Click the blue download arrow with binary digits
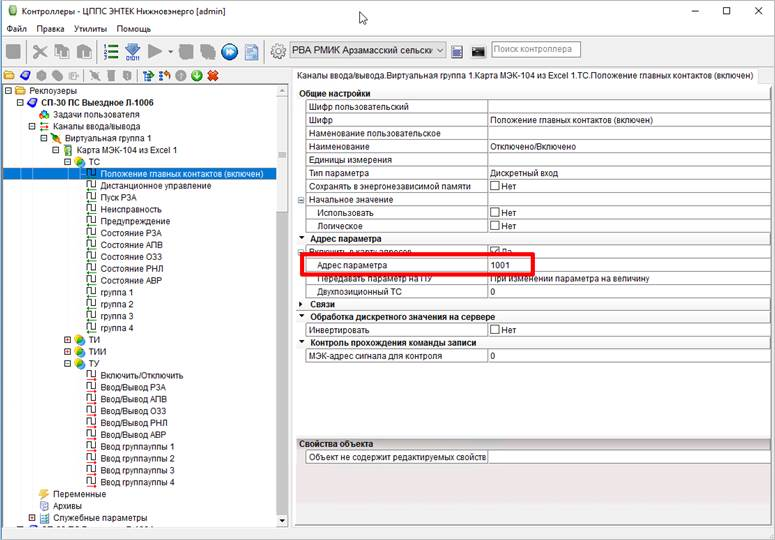 tap(132, 51)
